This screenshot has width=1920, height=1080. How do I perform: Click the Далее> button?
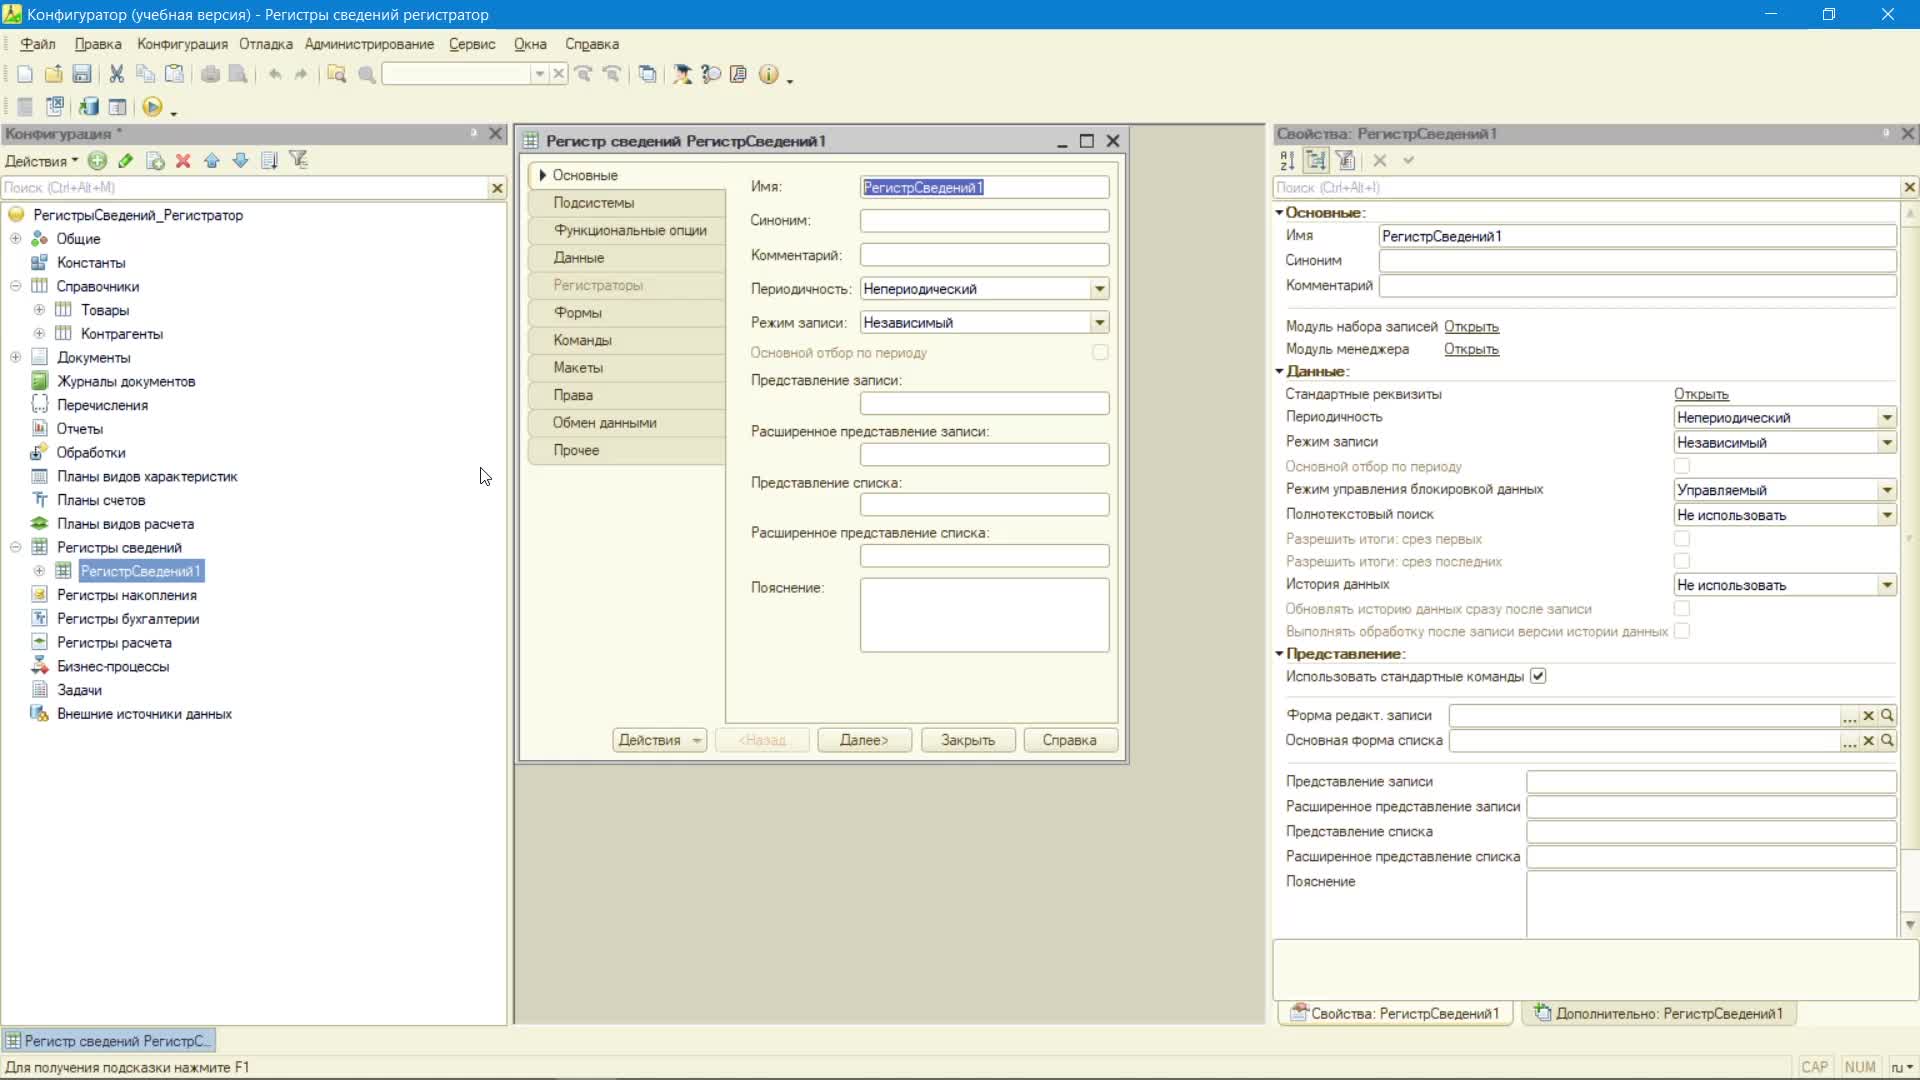coord(864,741)
